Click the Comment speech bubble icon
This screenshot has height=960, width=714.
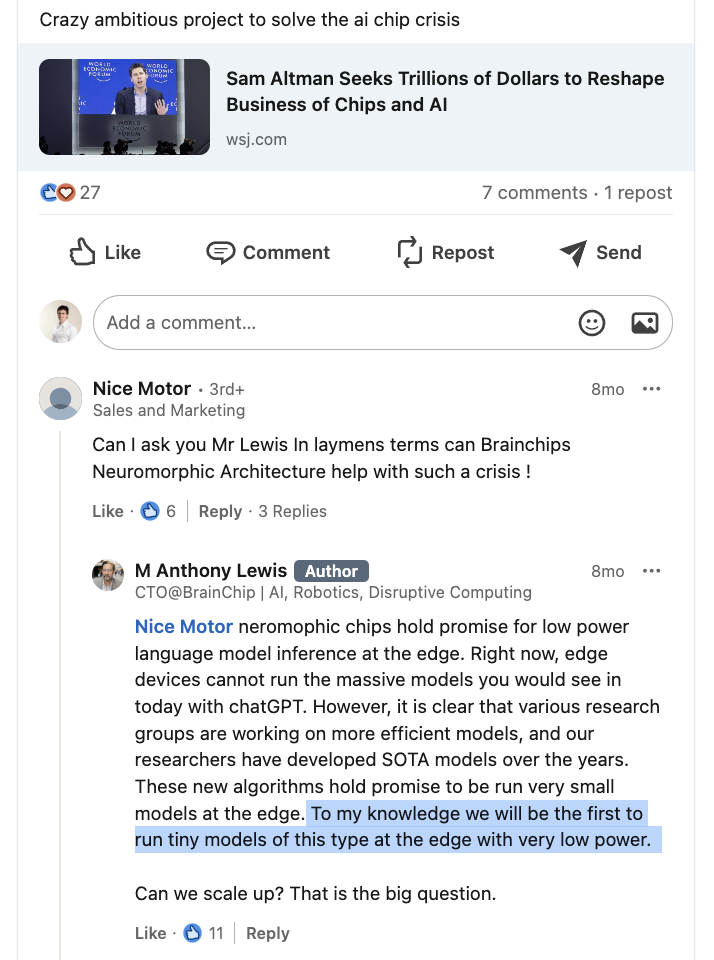click(x=220, y=252)
